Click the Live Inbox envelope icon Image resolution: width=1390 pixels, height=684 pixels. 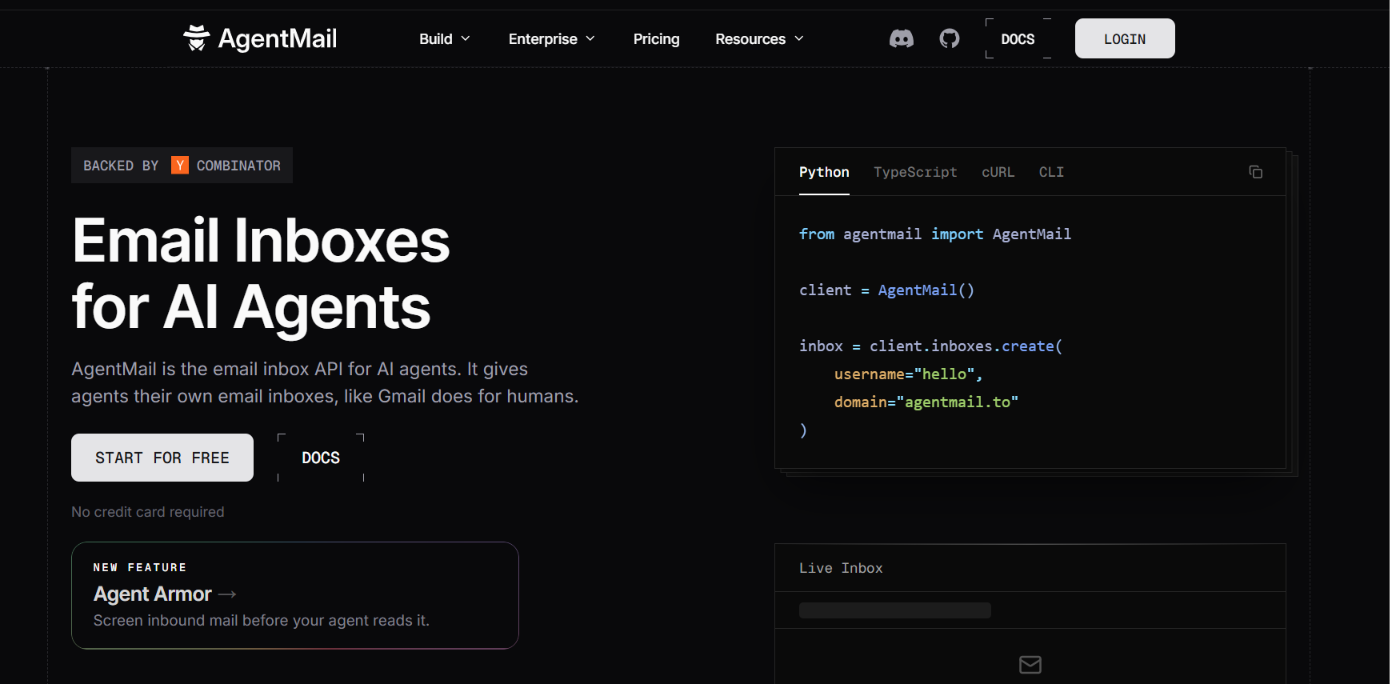(x=1030, y=664)
